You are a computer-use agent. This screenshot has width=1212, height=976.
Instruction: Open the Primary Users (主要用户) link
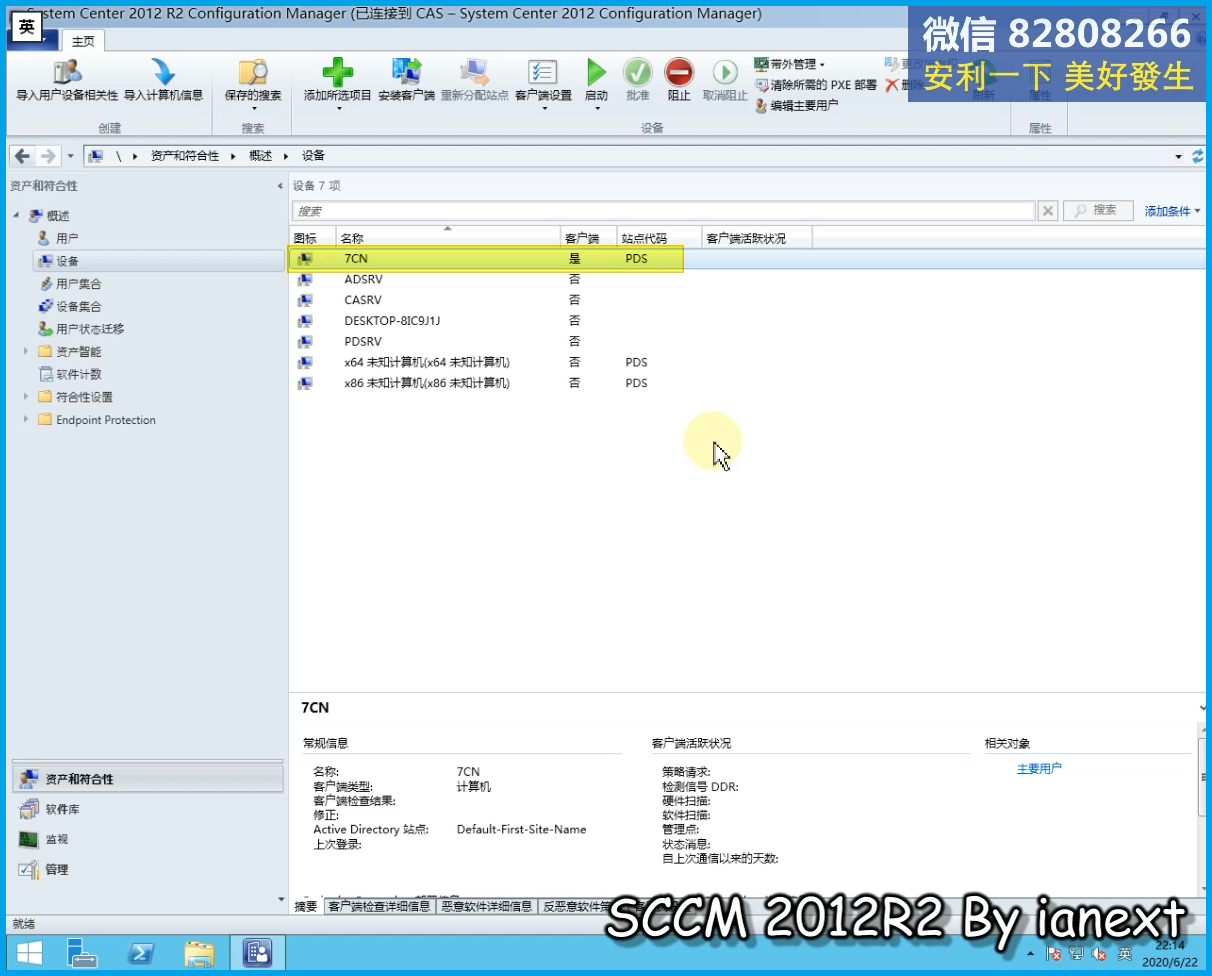click(1039, 769)
